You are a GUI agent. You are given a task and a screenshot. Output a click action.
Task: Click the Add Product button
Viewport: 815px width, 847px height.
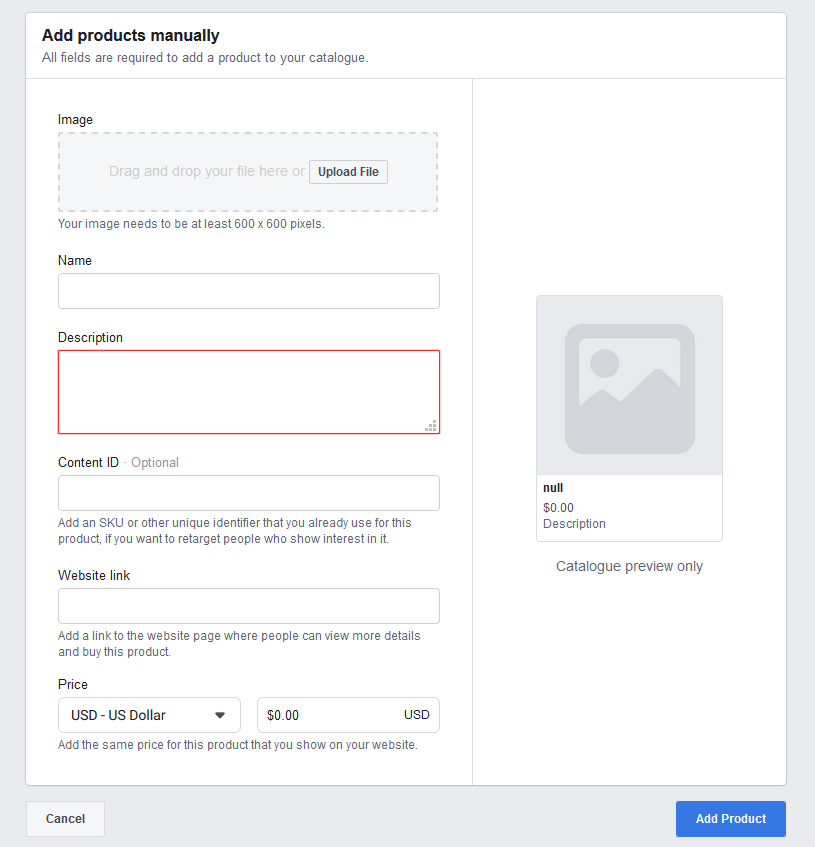point(730,818)
